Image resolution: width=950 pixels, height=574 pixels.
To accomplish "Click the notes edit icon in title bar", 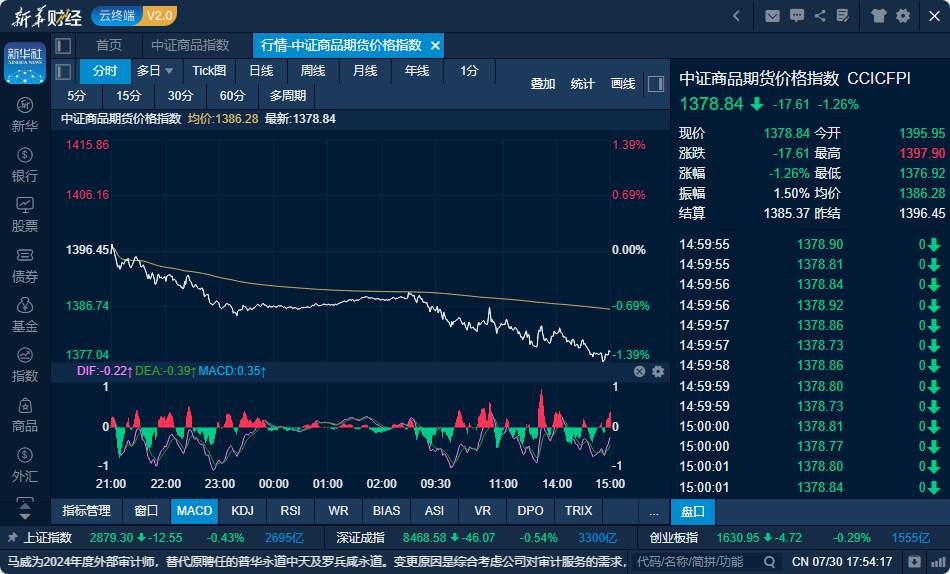I will [x=844, y=15].
